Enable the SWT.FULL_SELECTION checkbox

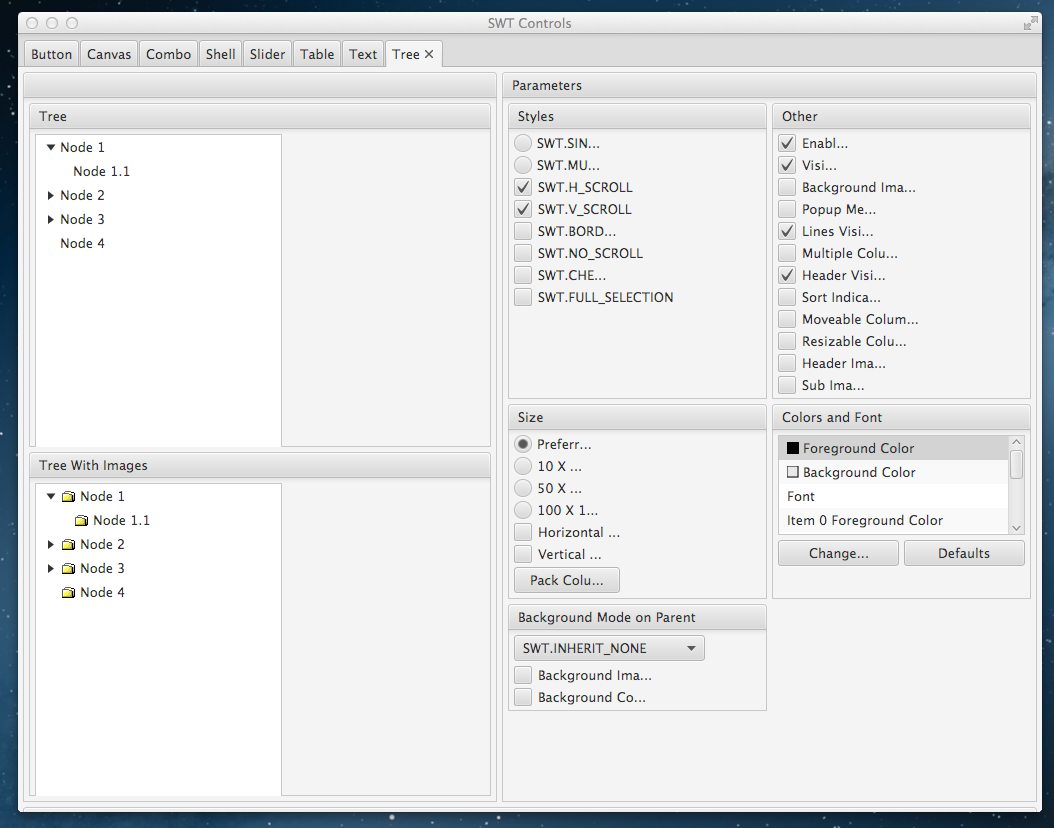523,297
